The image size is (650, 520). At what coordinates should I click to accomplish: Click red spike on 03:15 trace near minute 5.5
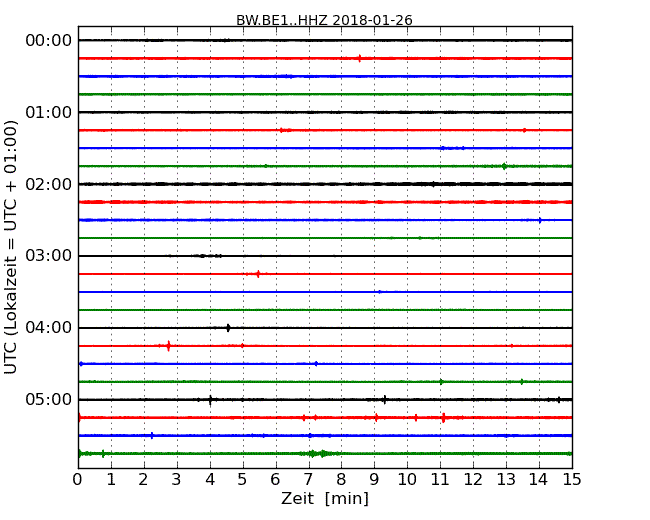click(258, 274)
